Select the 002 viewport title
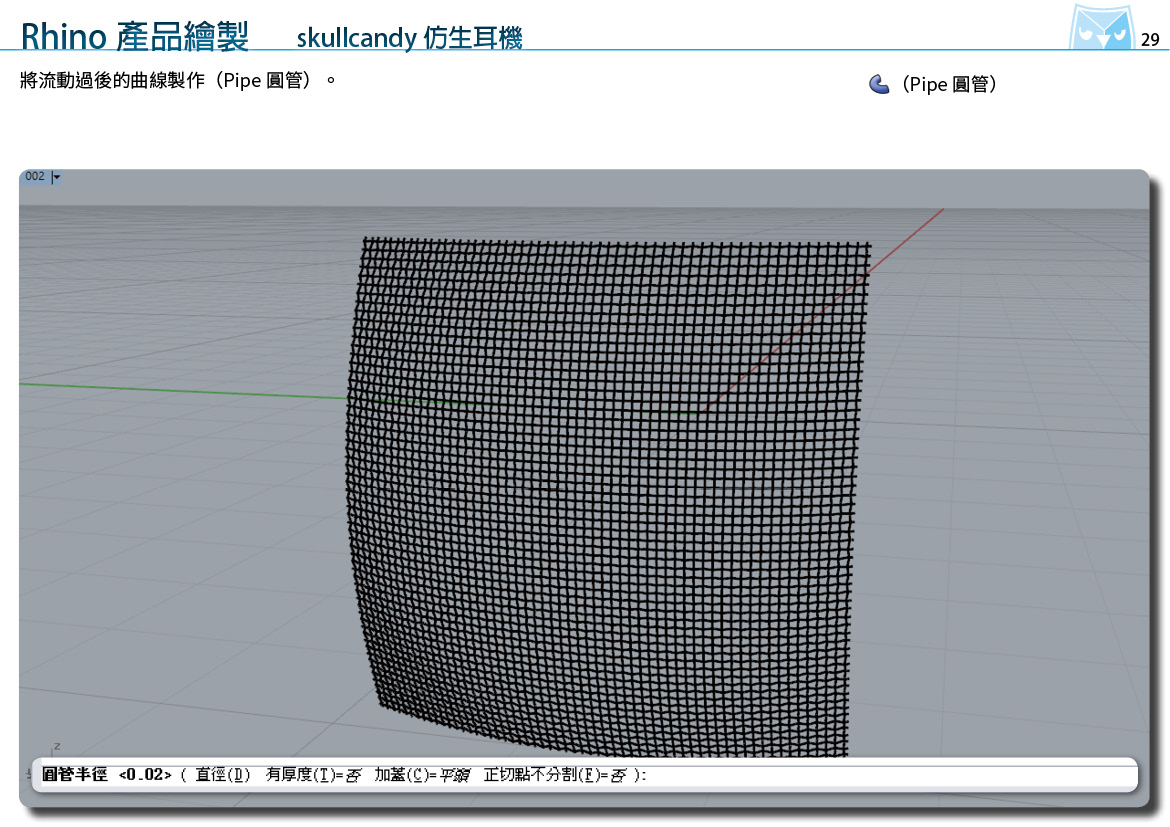Screen dimensions: 1170x827 coord(34,176)
